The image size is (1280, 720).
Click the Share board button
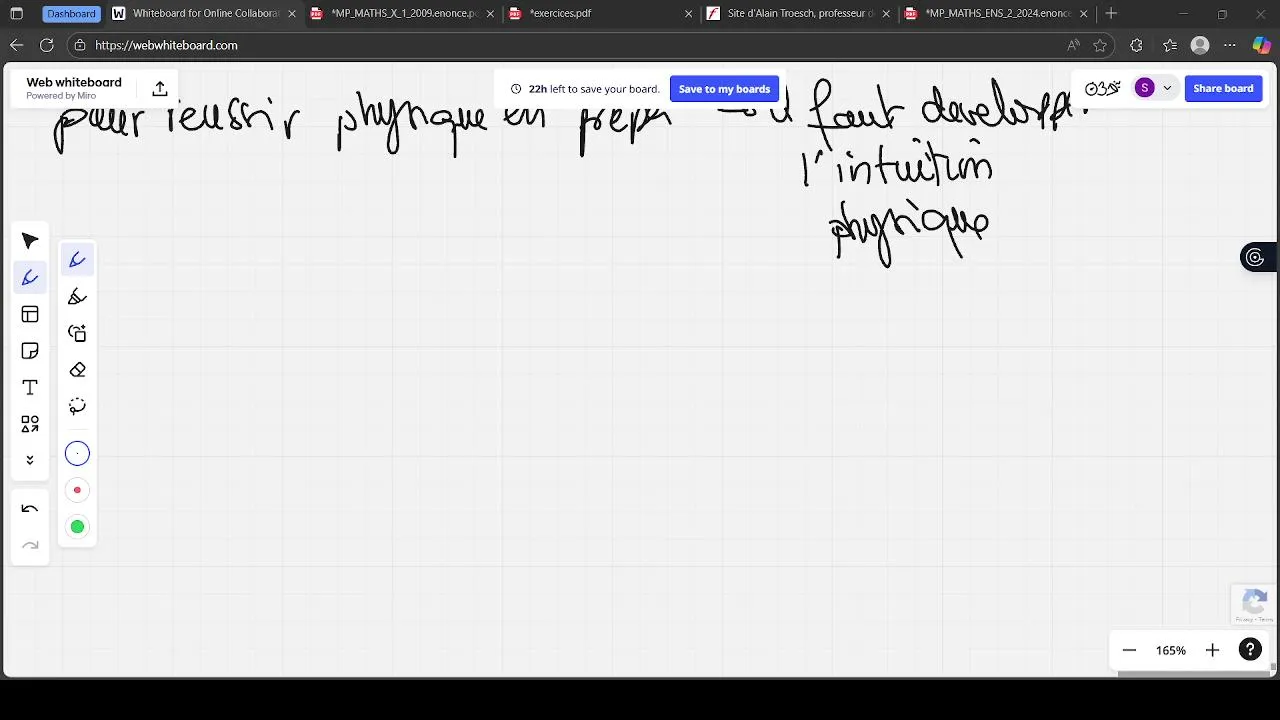(1223, 88)
